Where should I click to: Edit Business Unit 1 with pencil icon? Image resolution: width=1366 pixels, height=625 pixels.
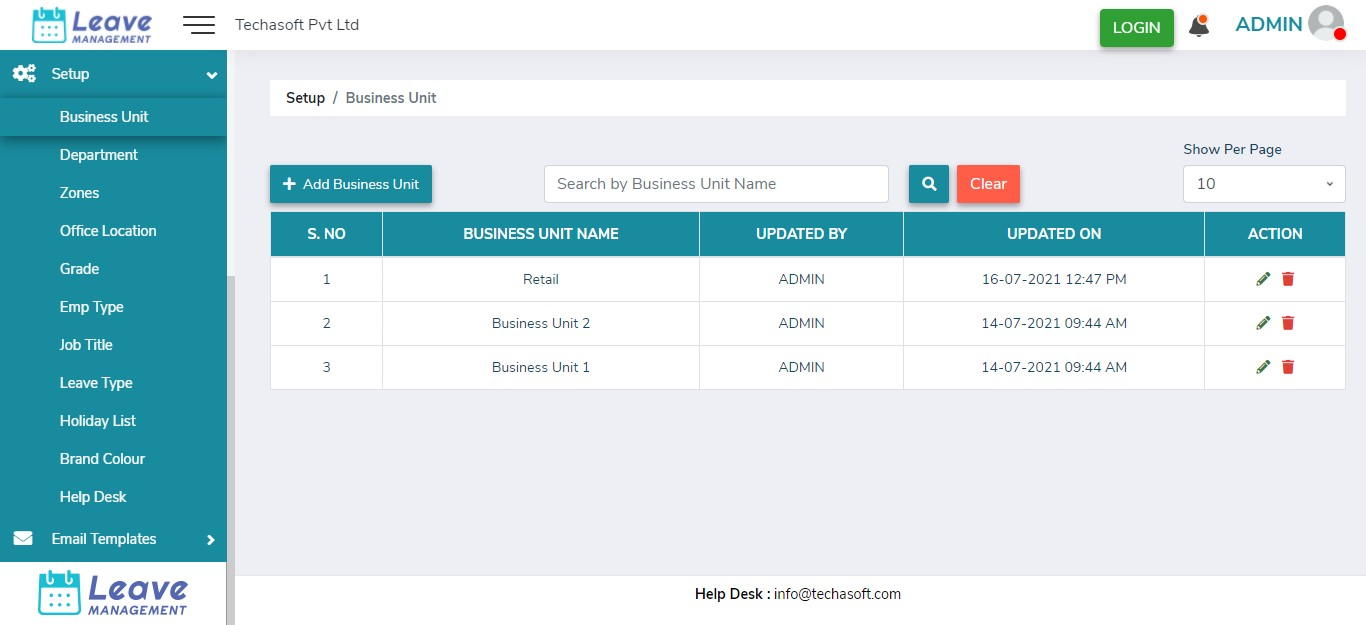(1263, 367)
